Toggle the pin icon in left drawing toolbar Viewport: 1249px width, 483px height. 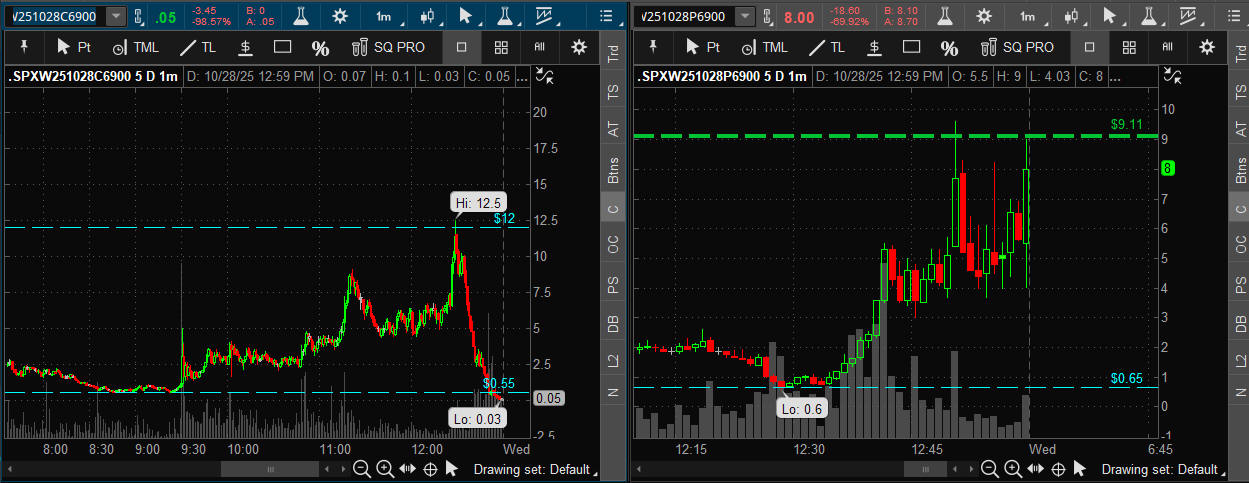coord(23,47)
